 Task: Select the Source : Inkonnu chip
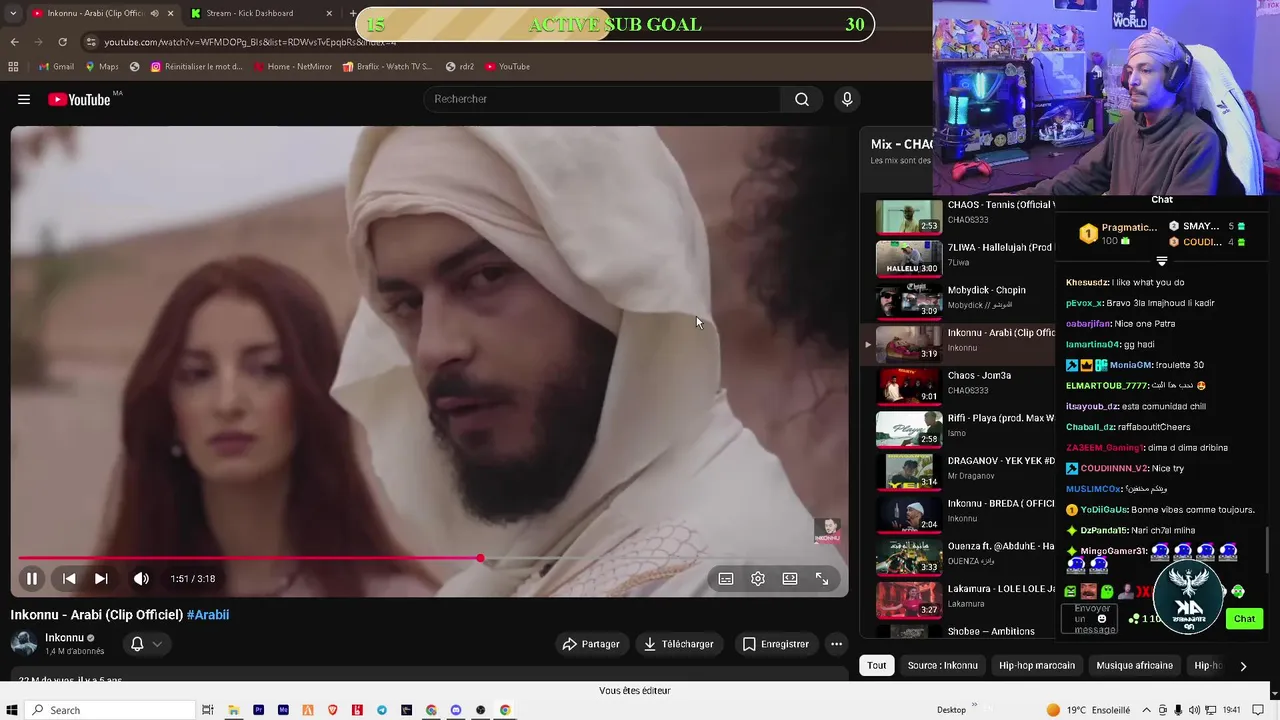(943, 665)
